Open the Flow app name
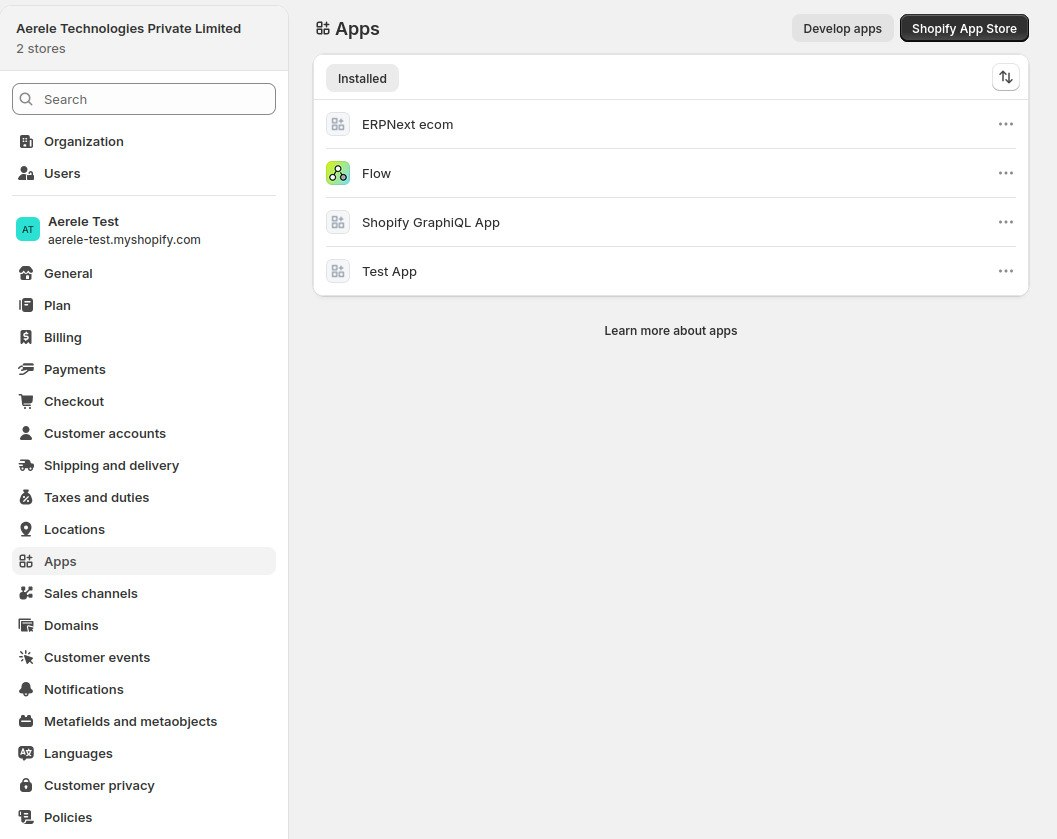1057x839 pixels. [376, 173]
